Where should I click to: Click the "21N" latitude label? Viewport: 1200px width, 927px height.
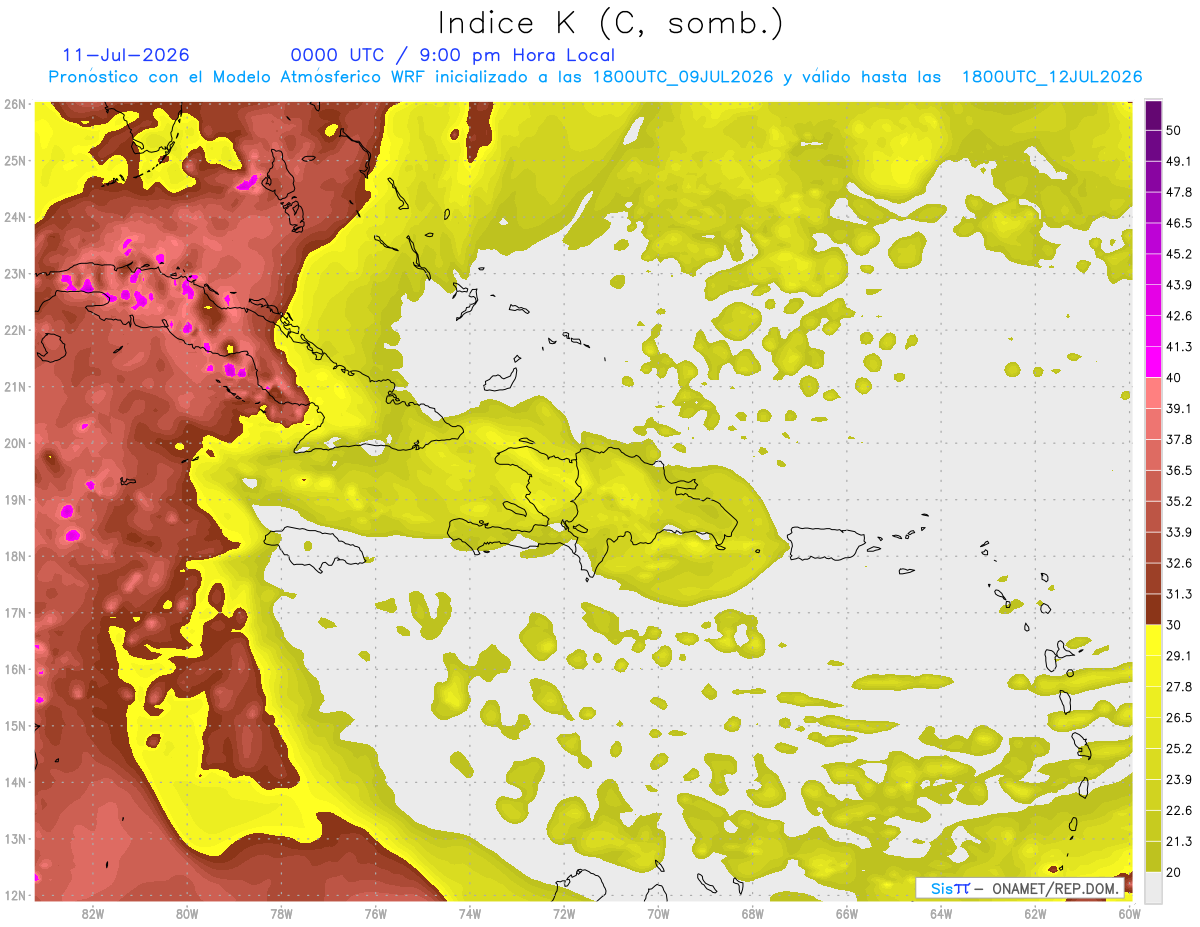coord(14,386)
